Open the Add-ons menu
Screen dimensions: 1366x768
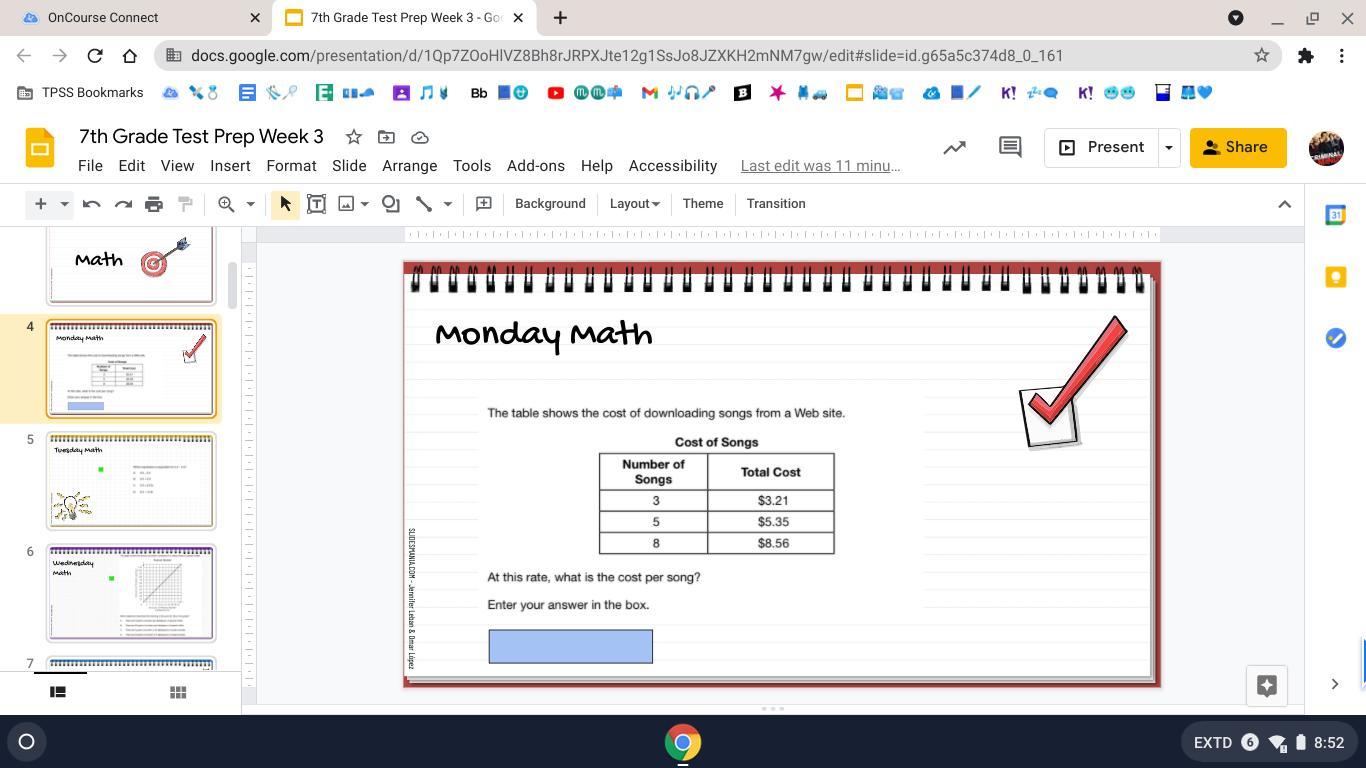point(536,166)
